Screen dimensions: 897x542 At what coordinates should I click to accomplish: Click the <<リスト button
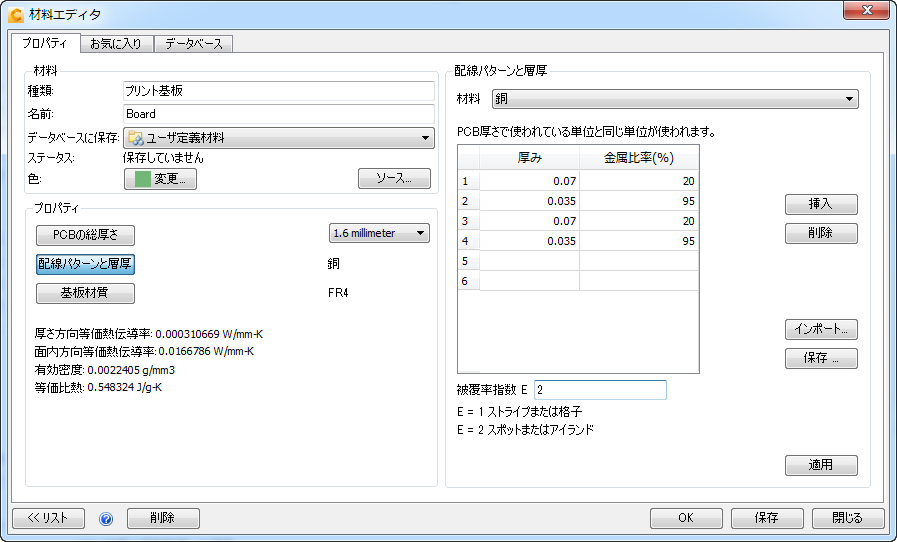49,518
